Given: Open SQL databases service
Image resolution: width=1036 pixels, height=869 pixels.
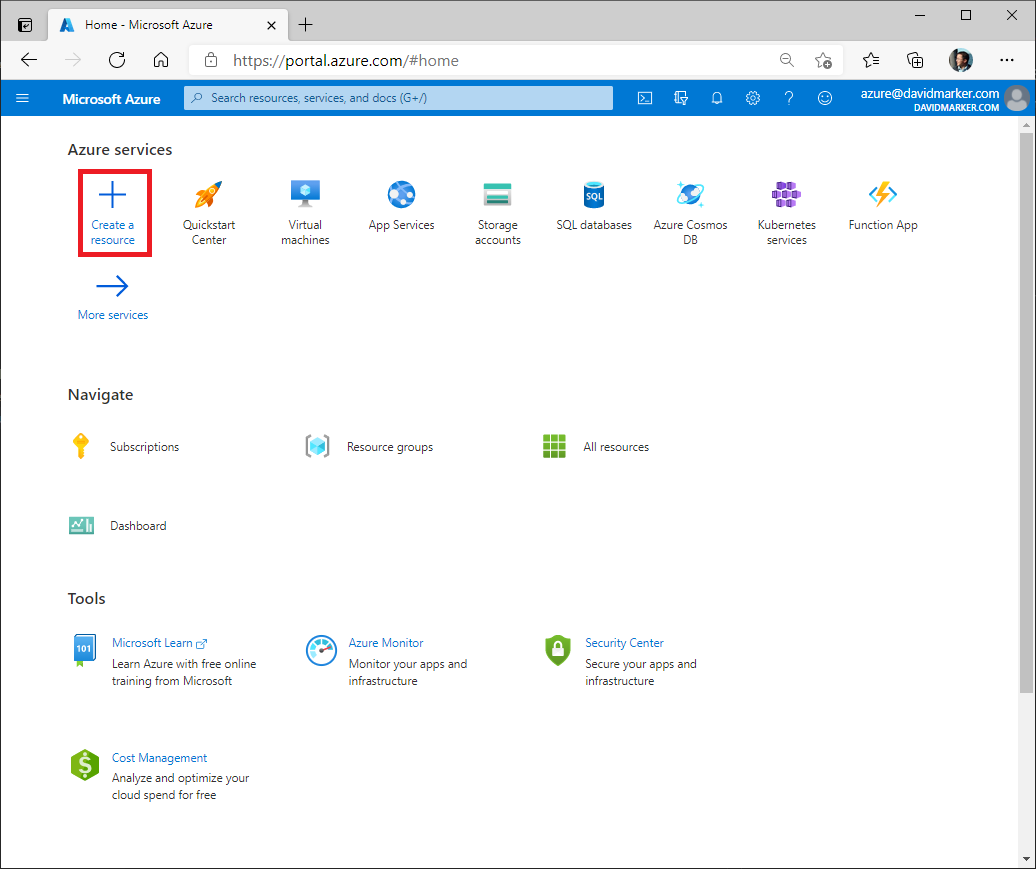Looking at the screenshot, I should 594,206.
